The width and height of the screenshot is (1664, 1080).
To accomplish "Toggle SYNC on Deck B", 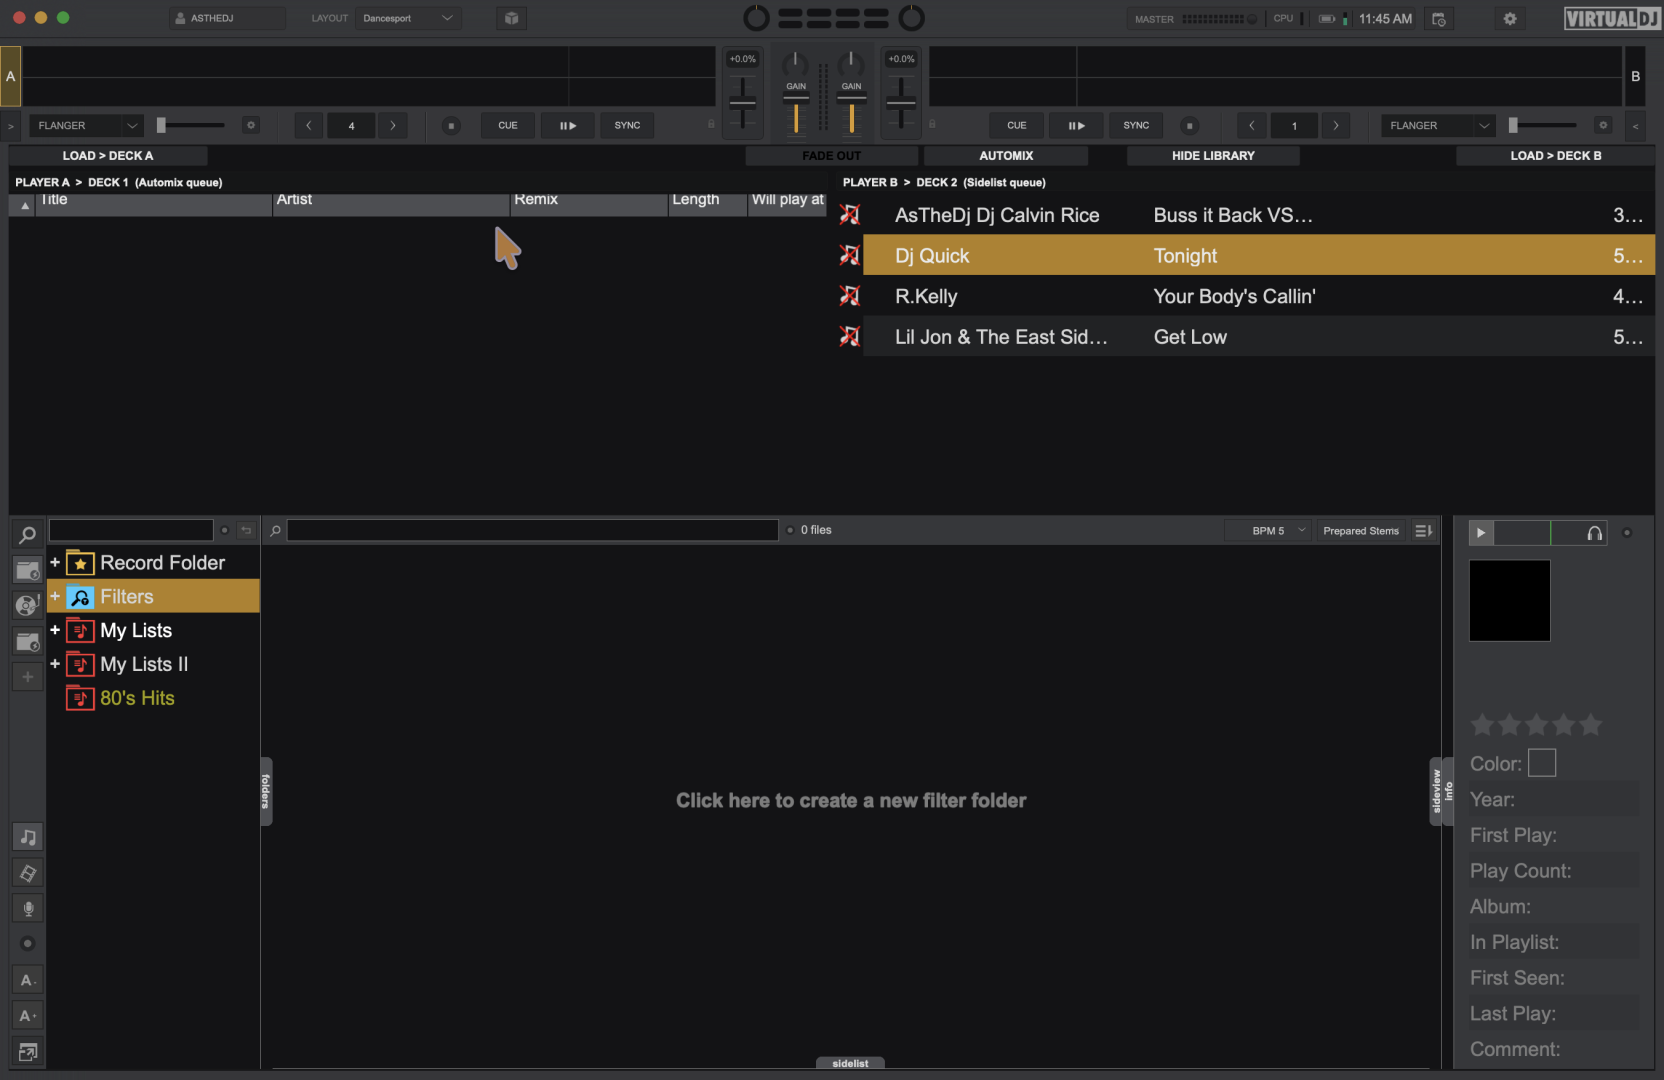I will [x=1136, y=126].
